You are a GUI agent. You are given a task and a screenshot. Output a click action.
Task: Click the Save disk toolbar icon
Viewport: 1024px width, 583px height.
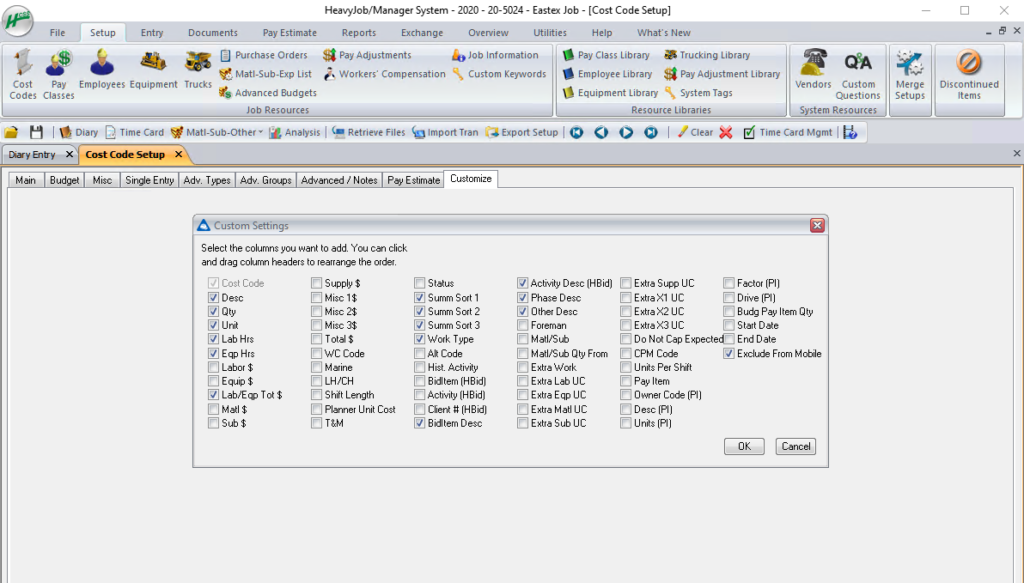[x=36, y=132]
